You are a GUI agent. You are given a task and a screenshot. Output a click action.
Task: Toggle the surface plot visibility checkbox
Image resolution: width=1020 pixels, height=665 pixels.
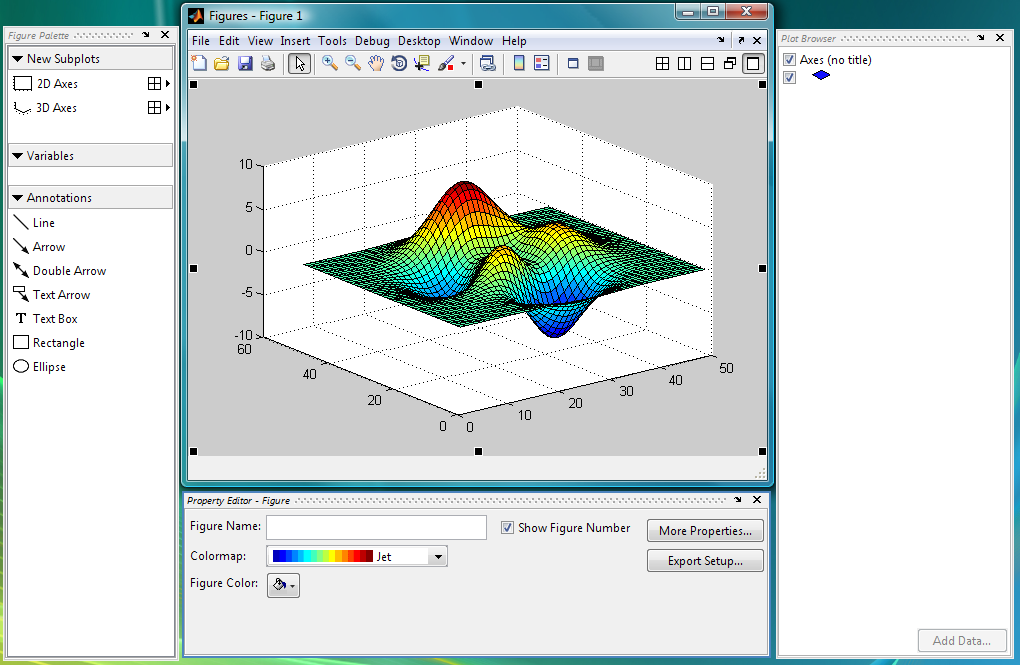tap(790, 77)
